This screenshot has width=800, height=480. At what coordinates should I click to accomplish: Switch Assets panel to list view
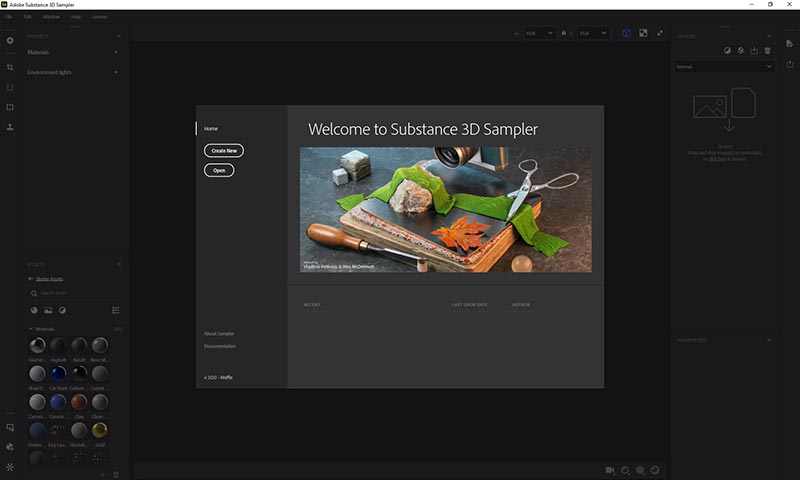click(x=116, y=310)
